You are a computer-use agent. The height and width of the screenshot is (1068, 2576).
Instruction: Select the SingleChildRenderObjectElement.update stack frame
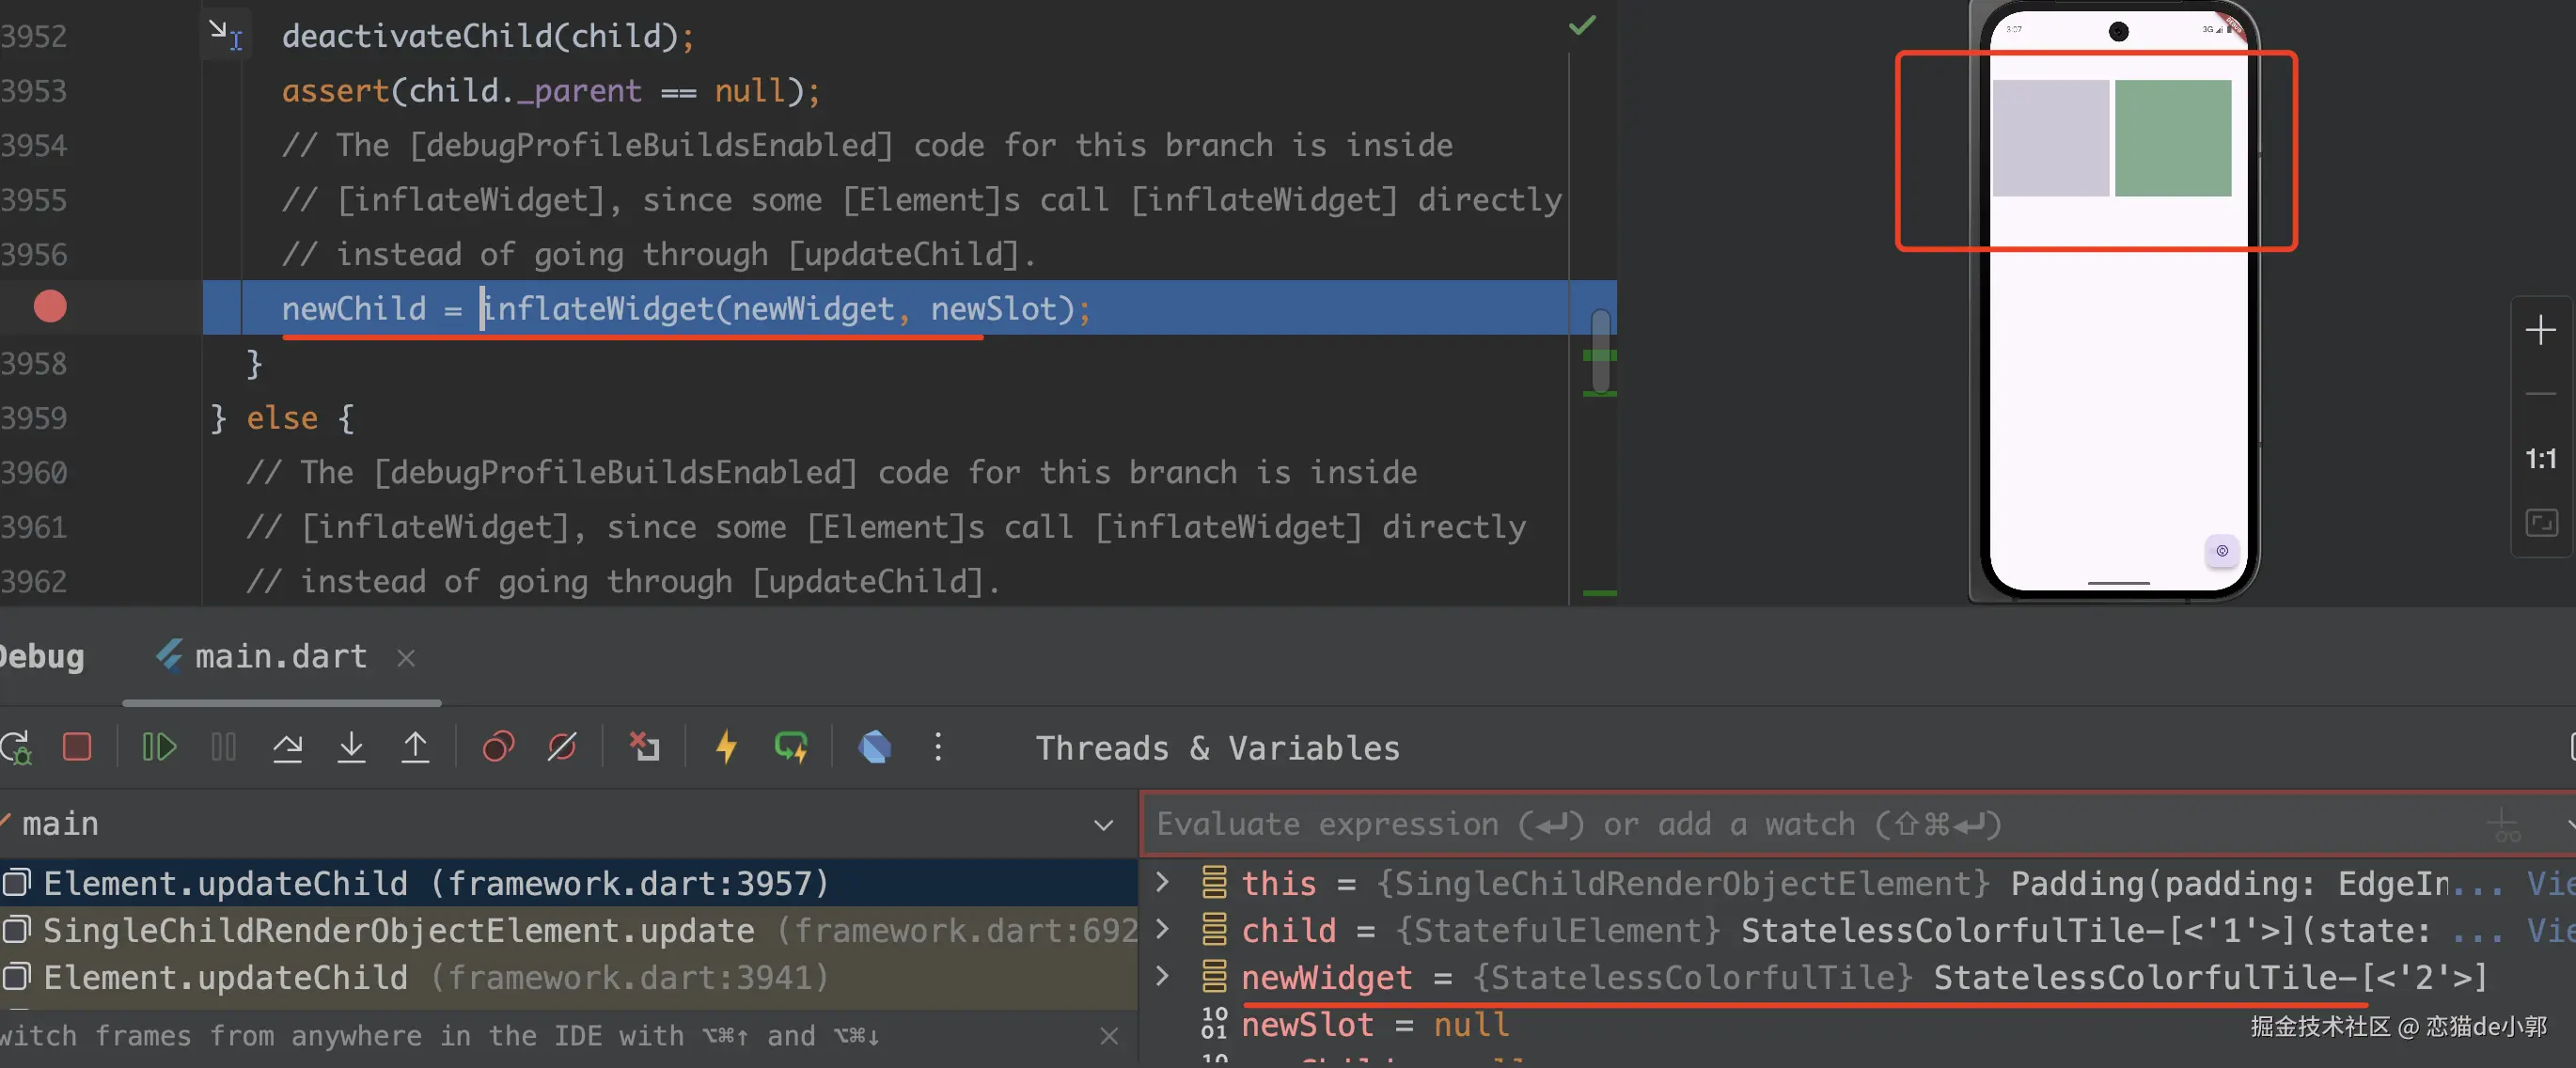click(400, 930)
